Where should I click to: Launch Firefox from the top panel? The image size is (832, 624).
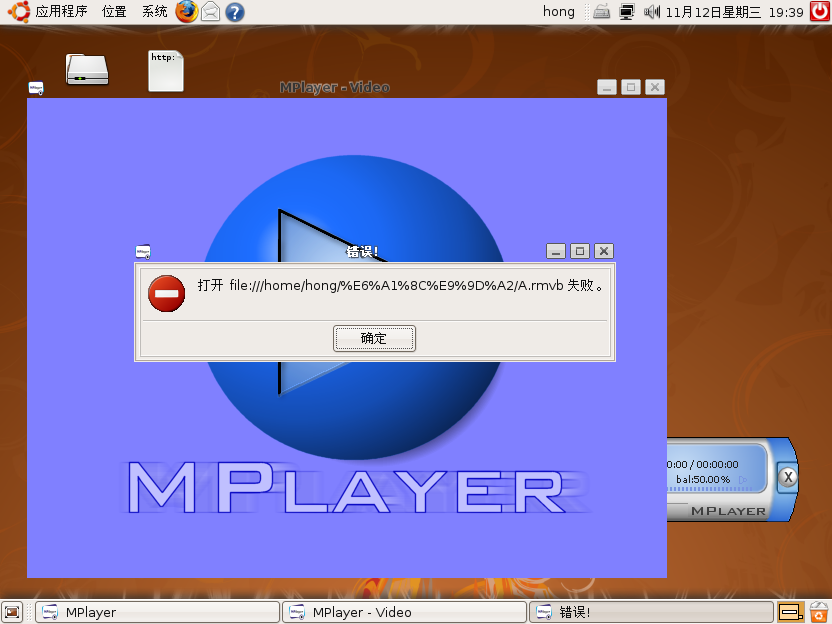pyautogui.click(x=187, y=11)
